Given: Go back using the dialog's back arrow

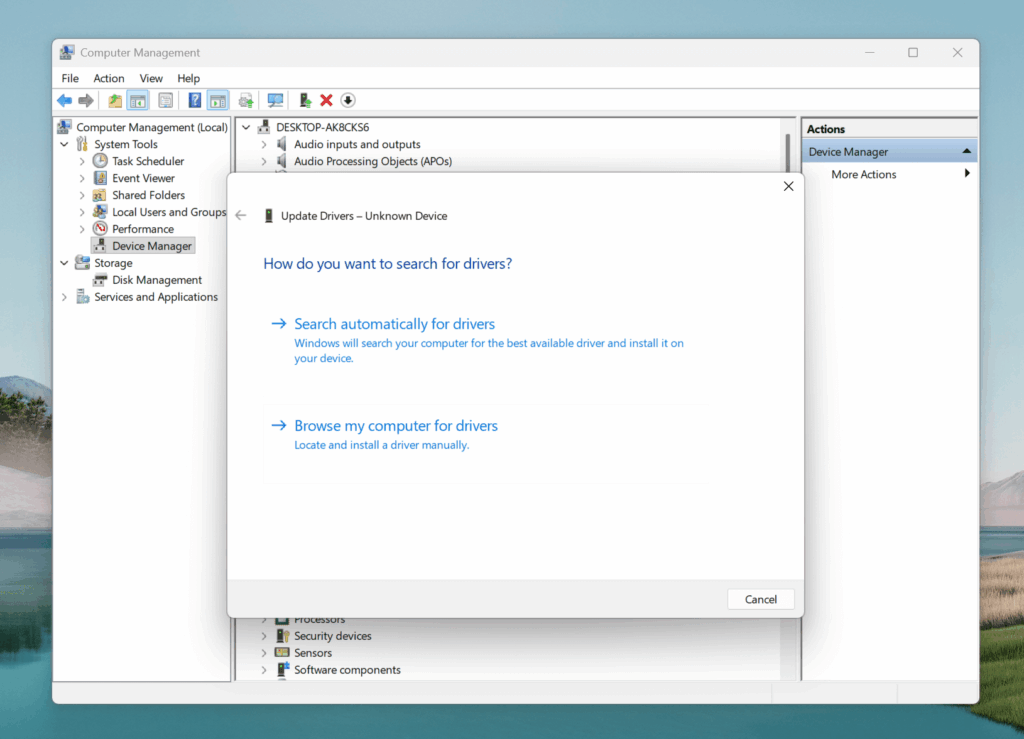Looking at the screenshot, I should [240, 216].
